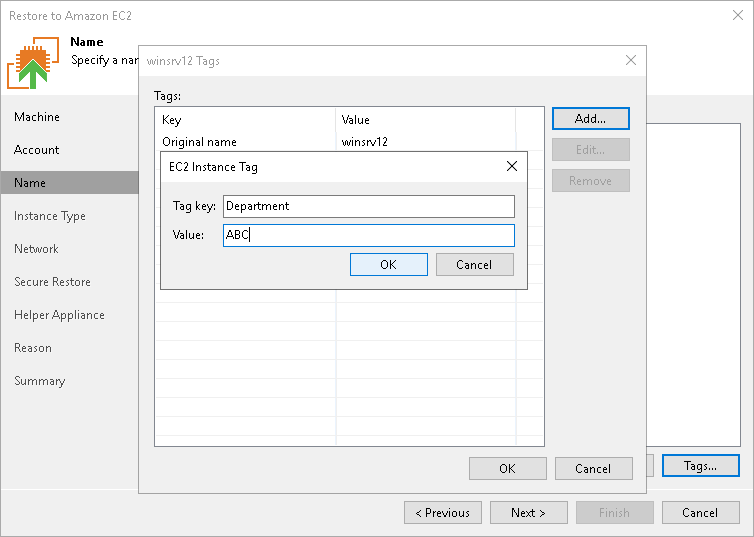This screenshot has width=754, height=537.
Task: Close the EC2 Instance Tag dialog
Action: [x=512, y=166]
